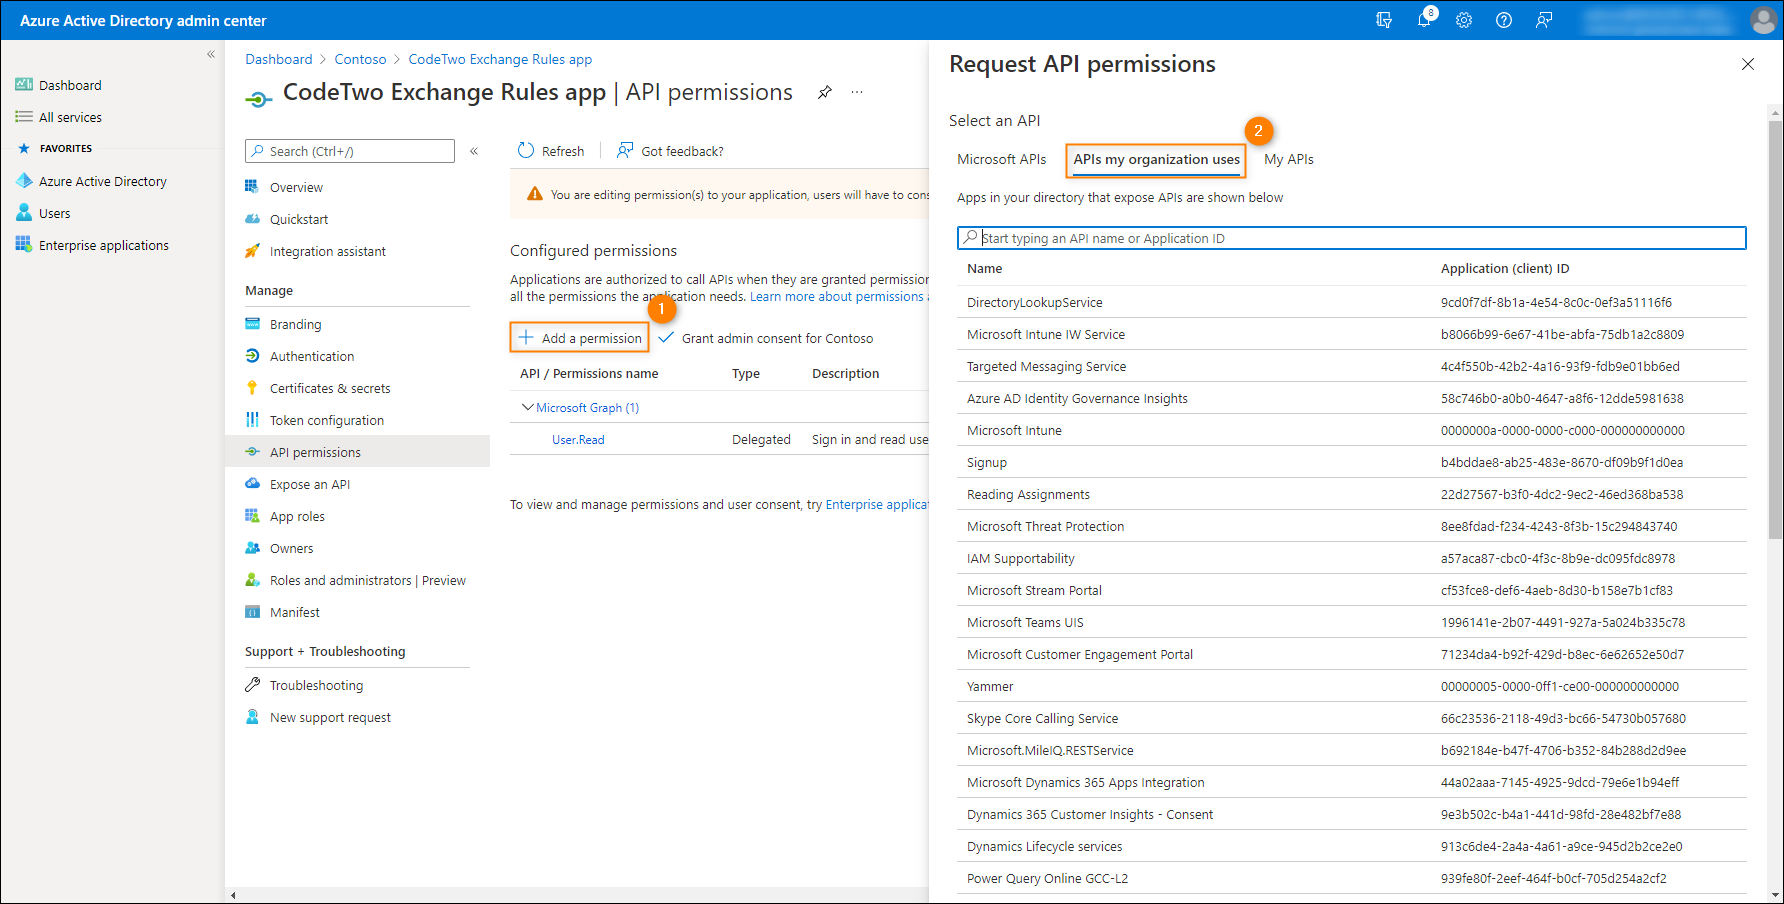
Task: Click the Dashboard breadcrumb link
Action: (279, 59)
